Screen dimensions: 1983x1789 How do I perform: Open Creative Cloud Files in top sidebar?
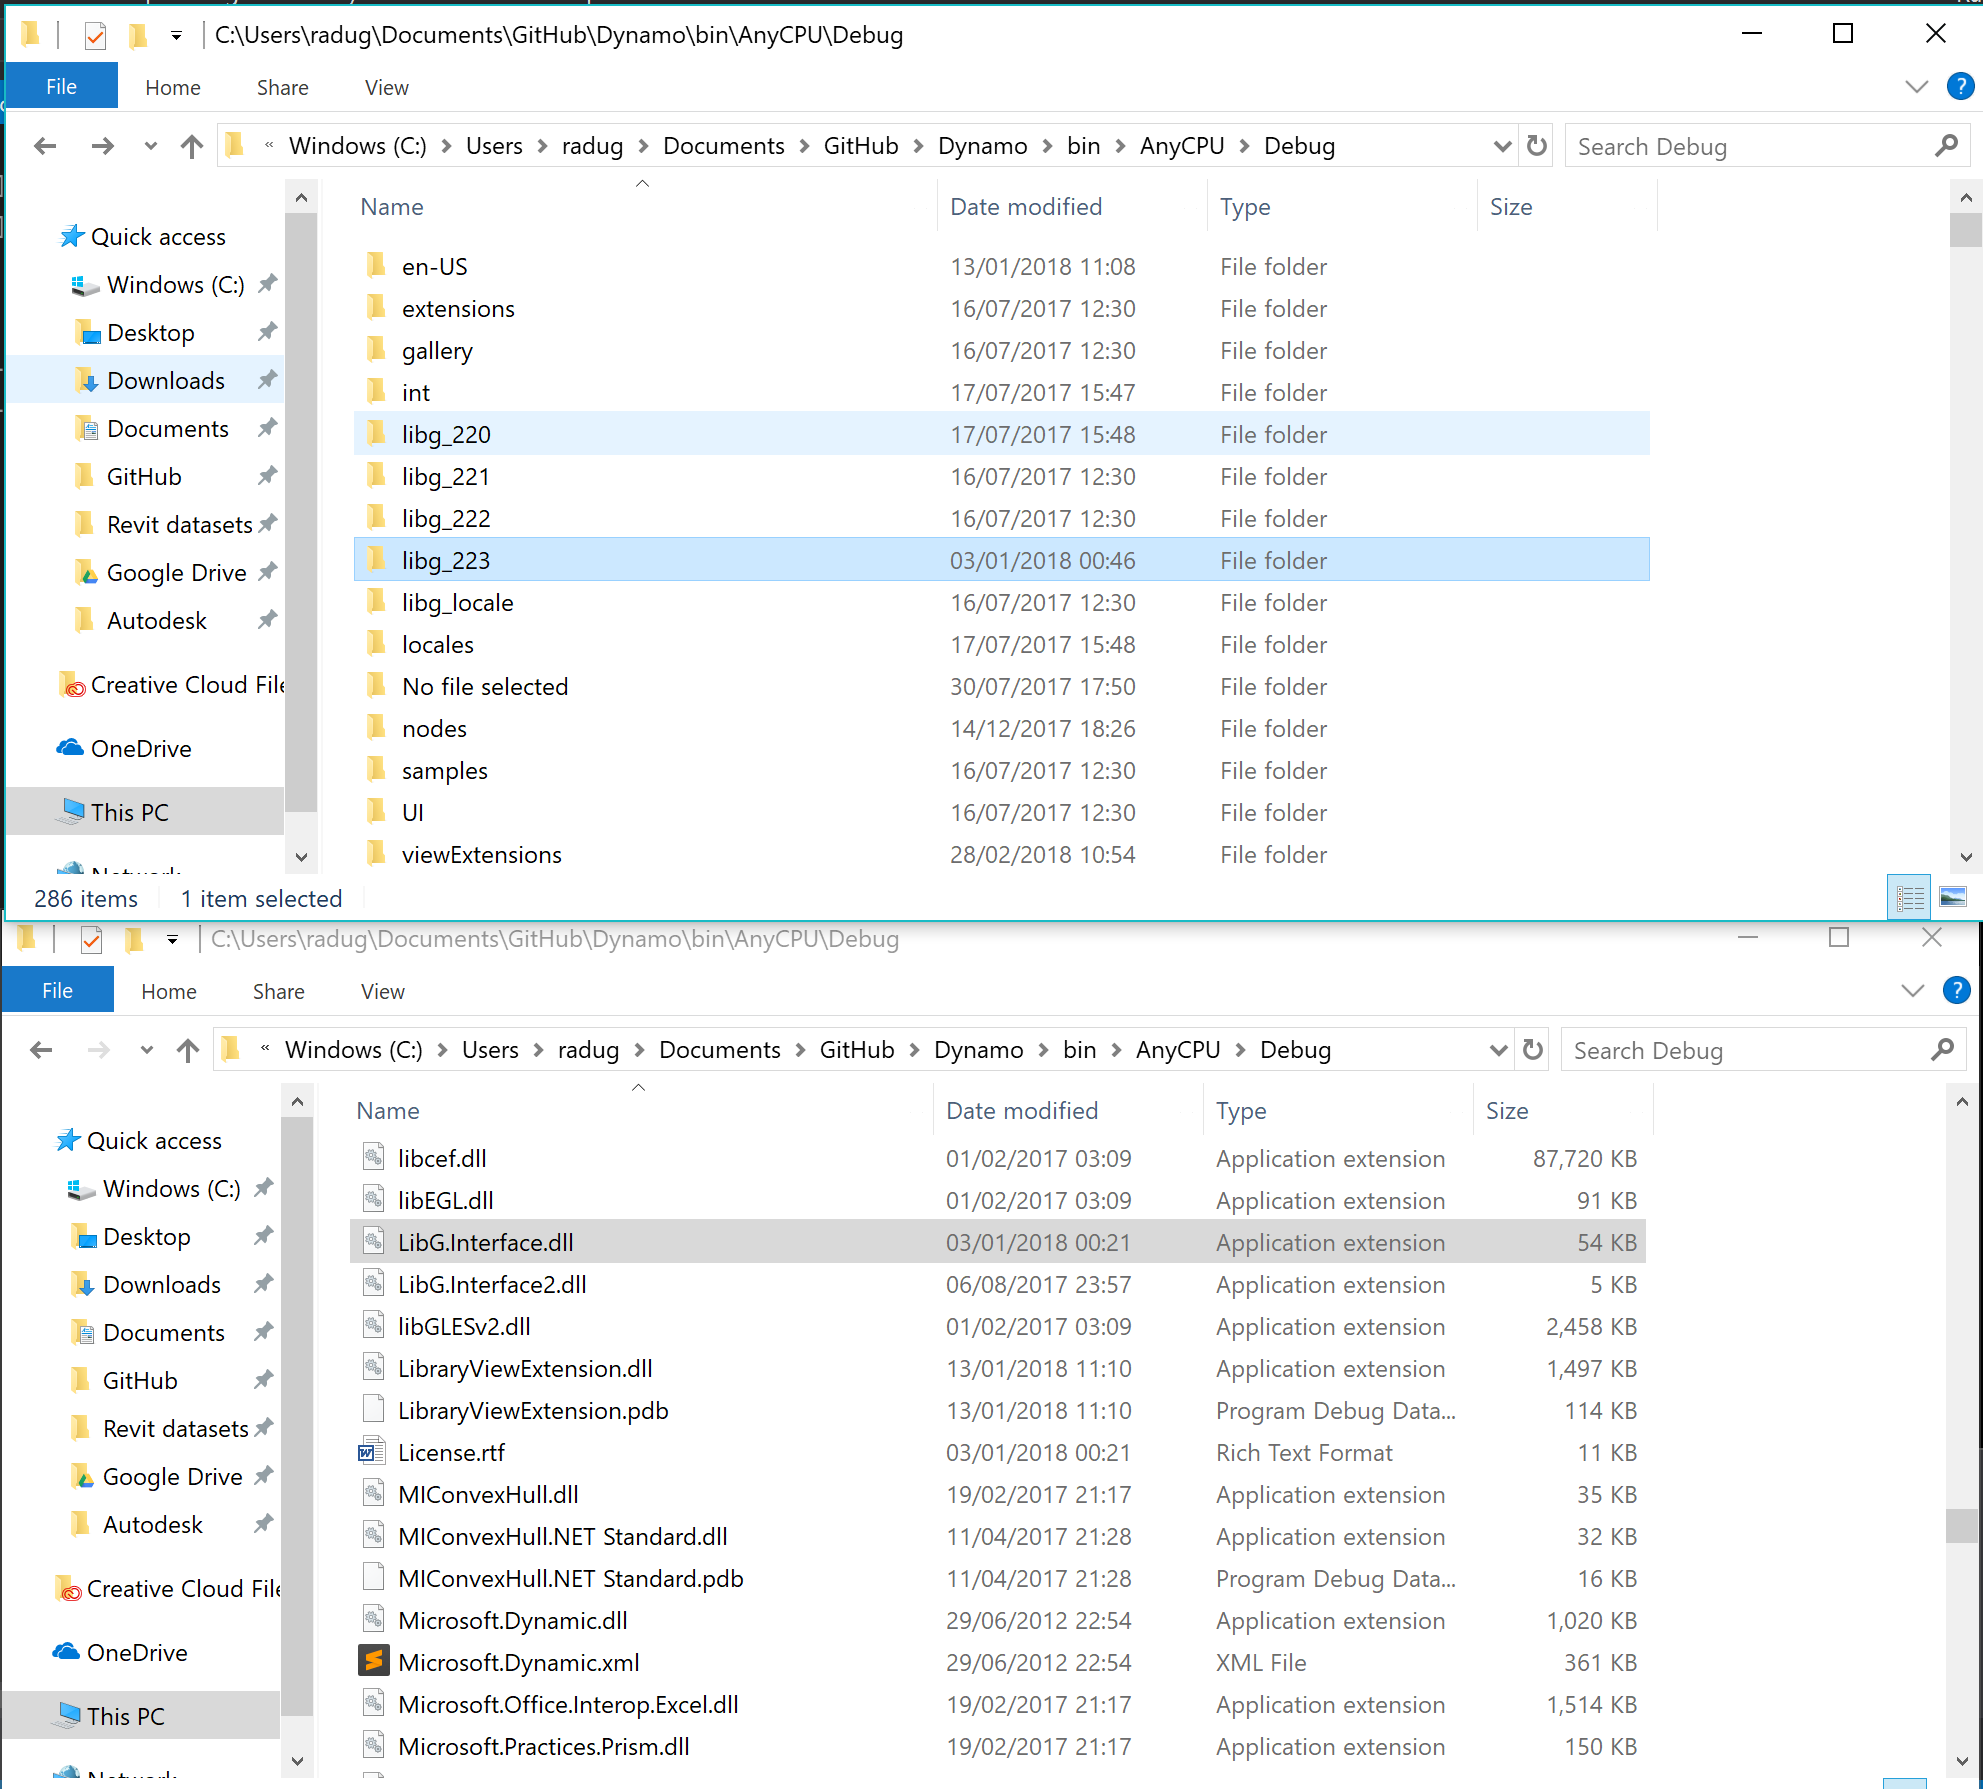point(172,685)
